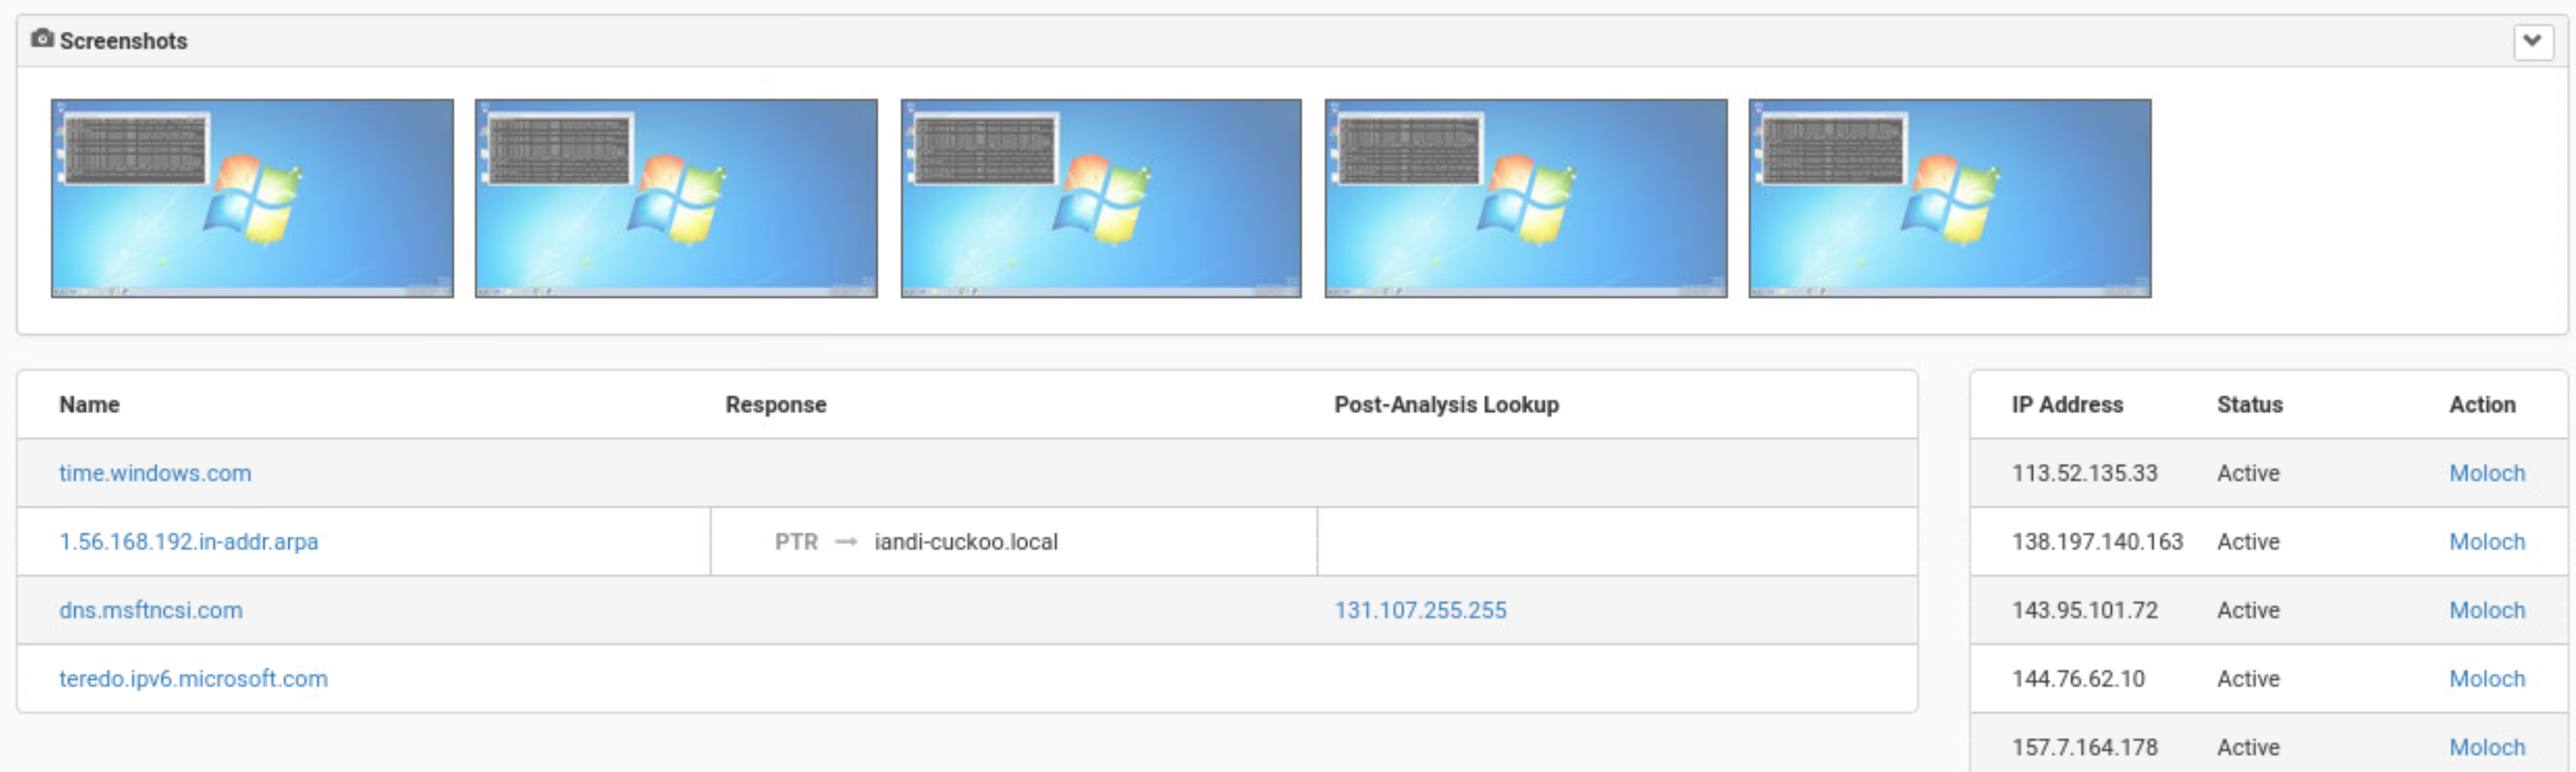Open Moloch for IP 157.7.164.178
This screenshot has width=2576, height=772.
coord(2486,747)
